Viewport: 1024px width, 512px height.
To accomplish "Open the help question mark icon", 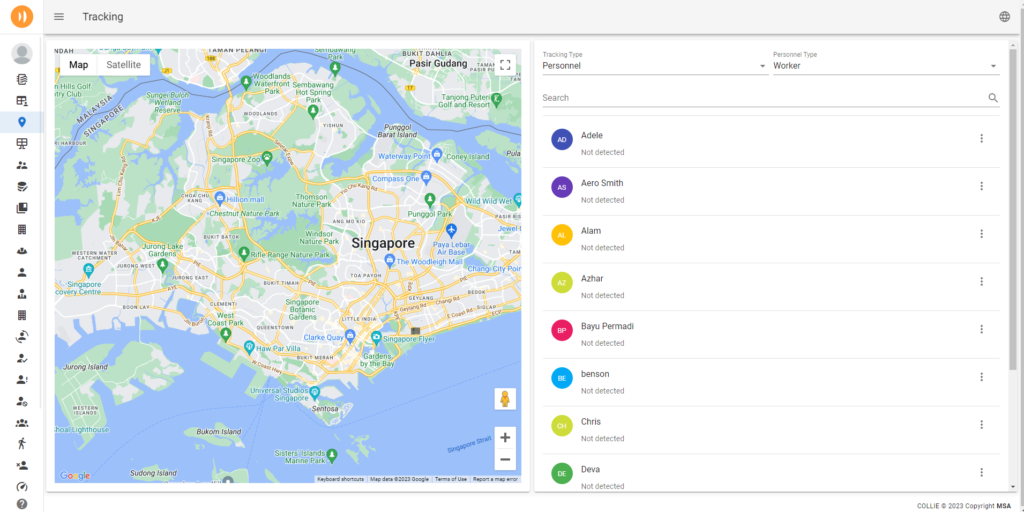I will pyautogui.click(x=22, y=504).
